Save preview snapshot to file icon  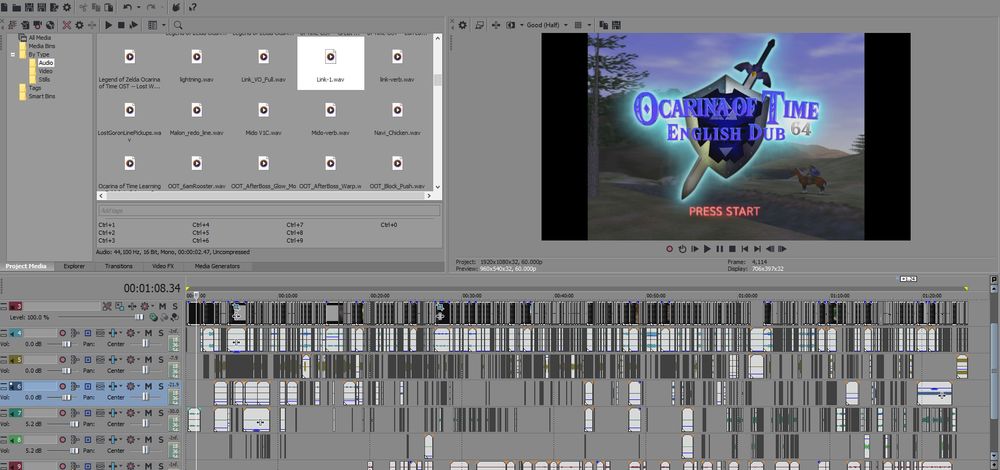tap(616, 25)
